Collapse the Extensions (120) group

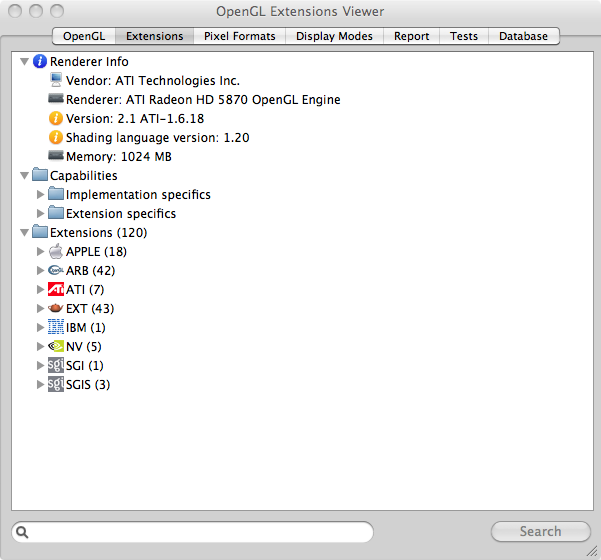coord(25,232)
